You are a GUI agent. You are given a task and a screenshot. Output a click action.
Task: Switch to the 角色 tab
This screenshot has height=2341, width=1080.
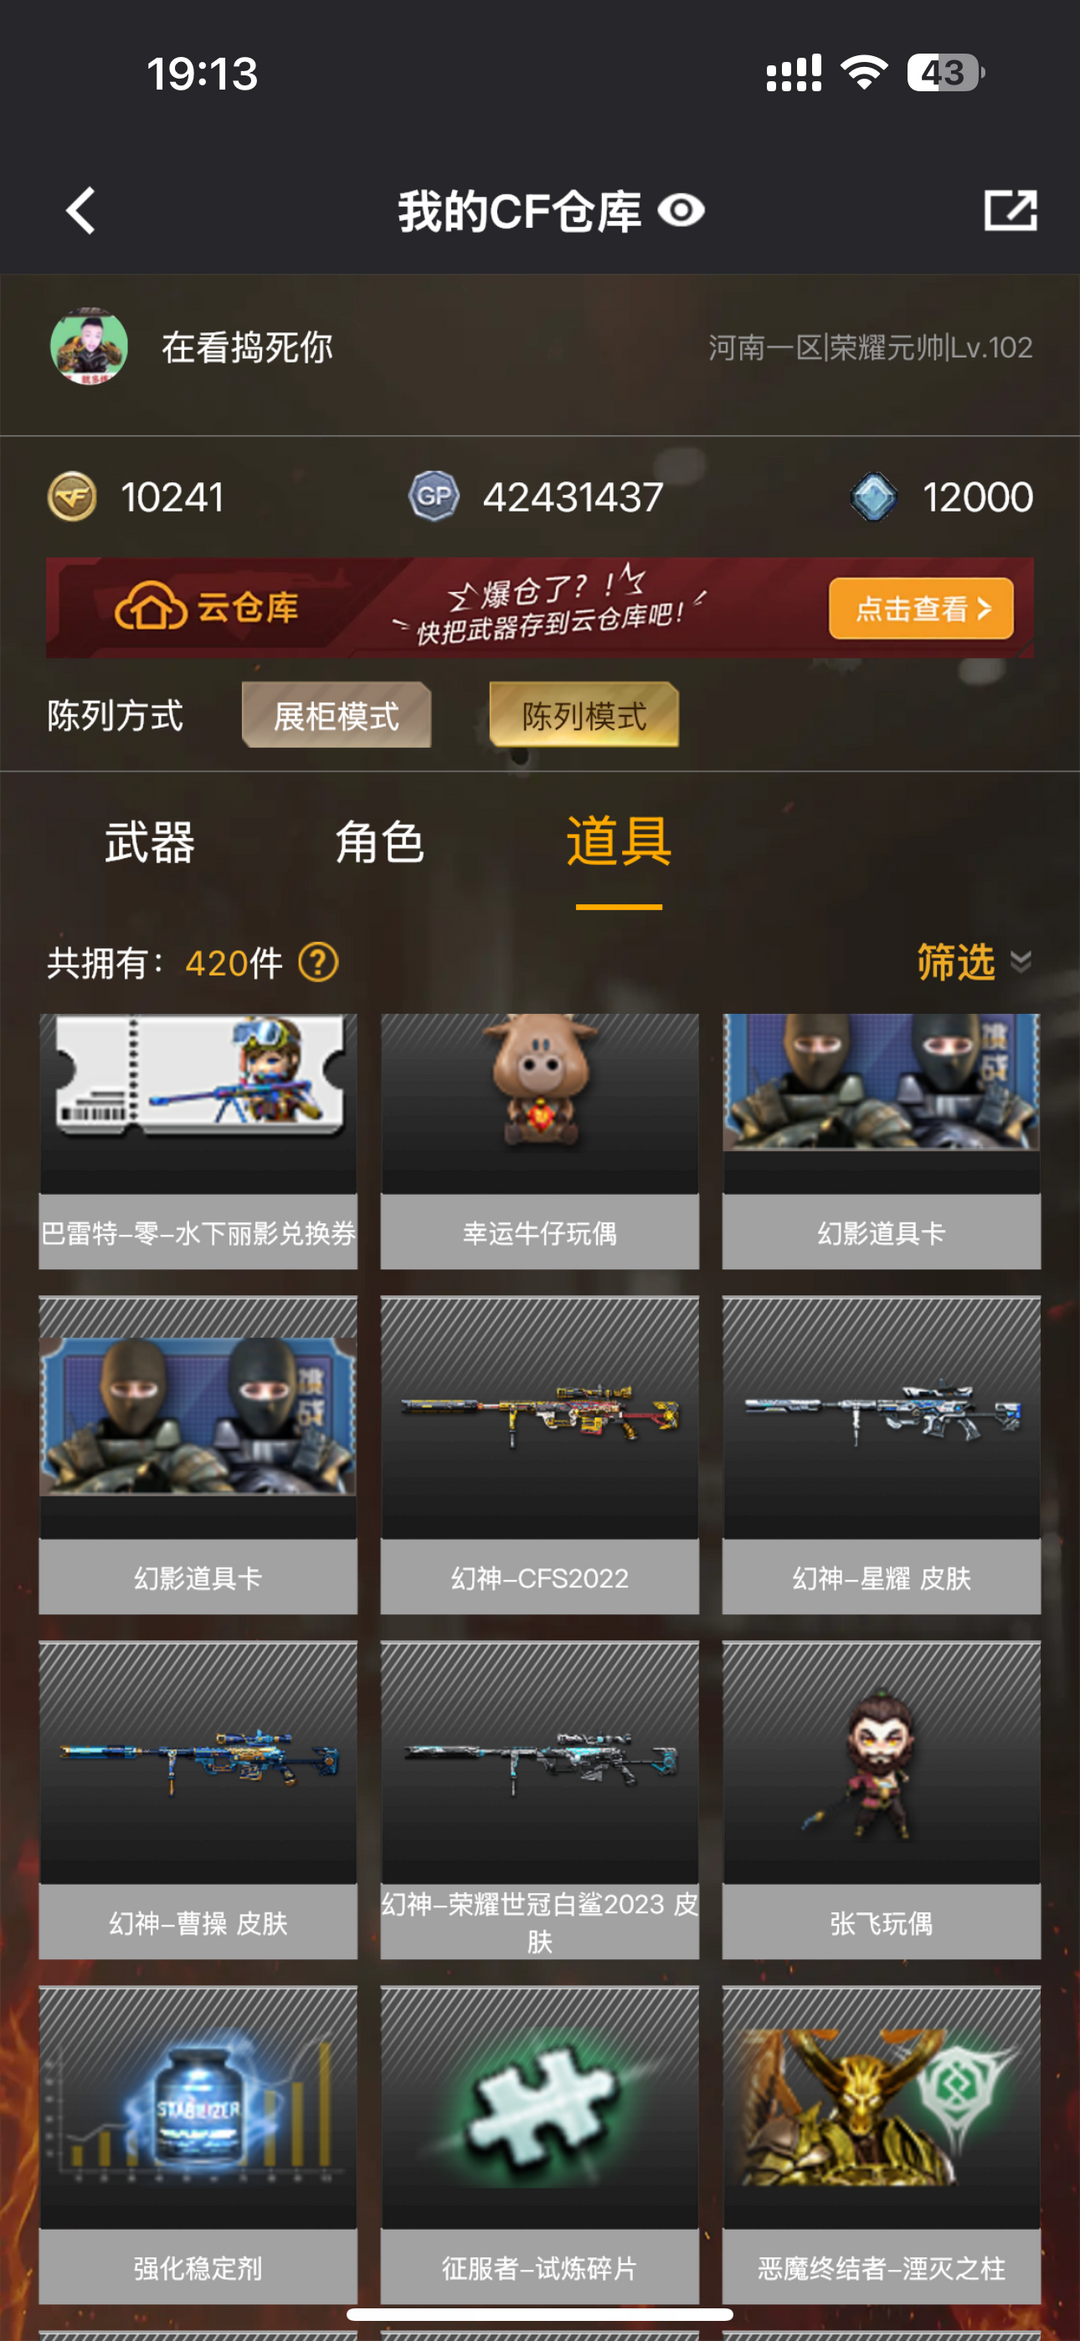tap(380, 842)
